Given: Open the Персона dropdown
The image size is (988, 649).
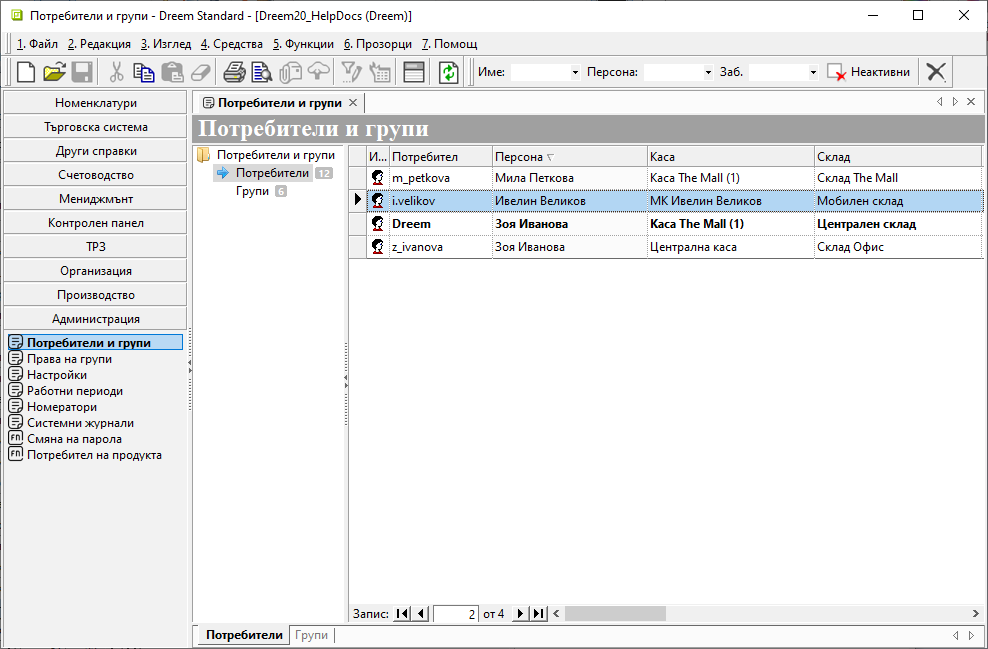Looking at the screenshot, I should [708, 73].
